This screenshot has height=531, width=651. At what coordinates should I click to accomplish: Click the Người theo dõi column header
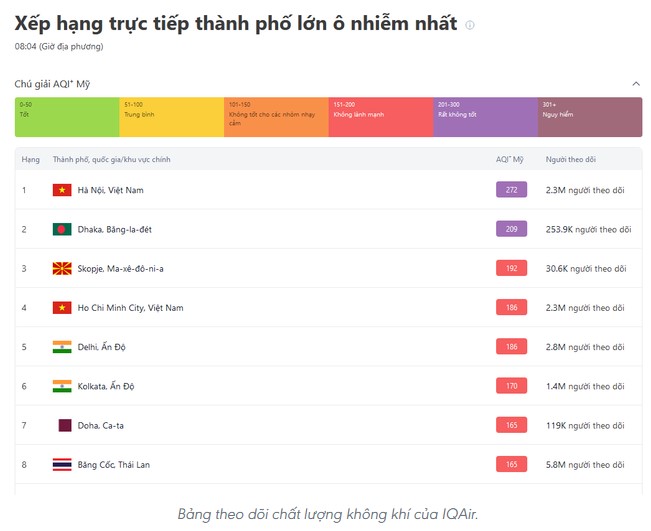tap(570, 159)
